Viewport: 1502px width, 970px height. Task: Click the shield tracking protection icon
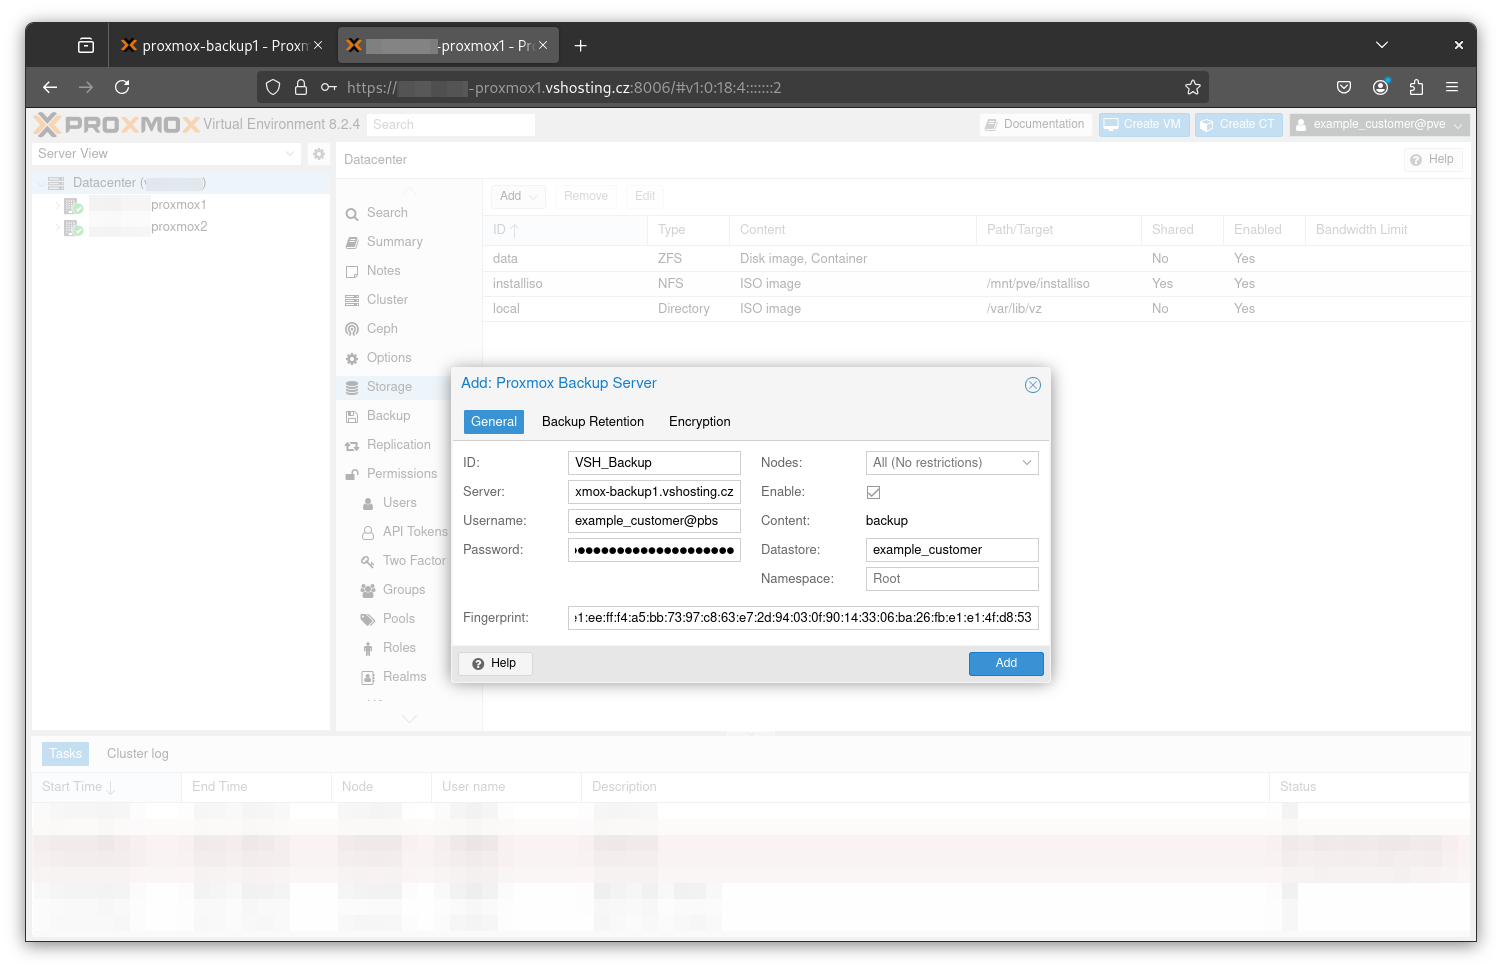tap(273, 87)
